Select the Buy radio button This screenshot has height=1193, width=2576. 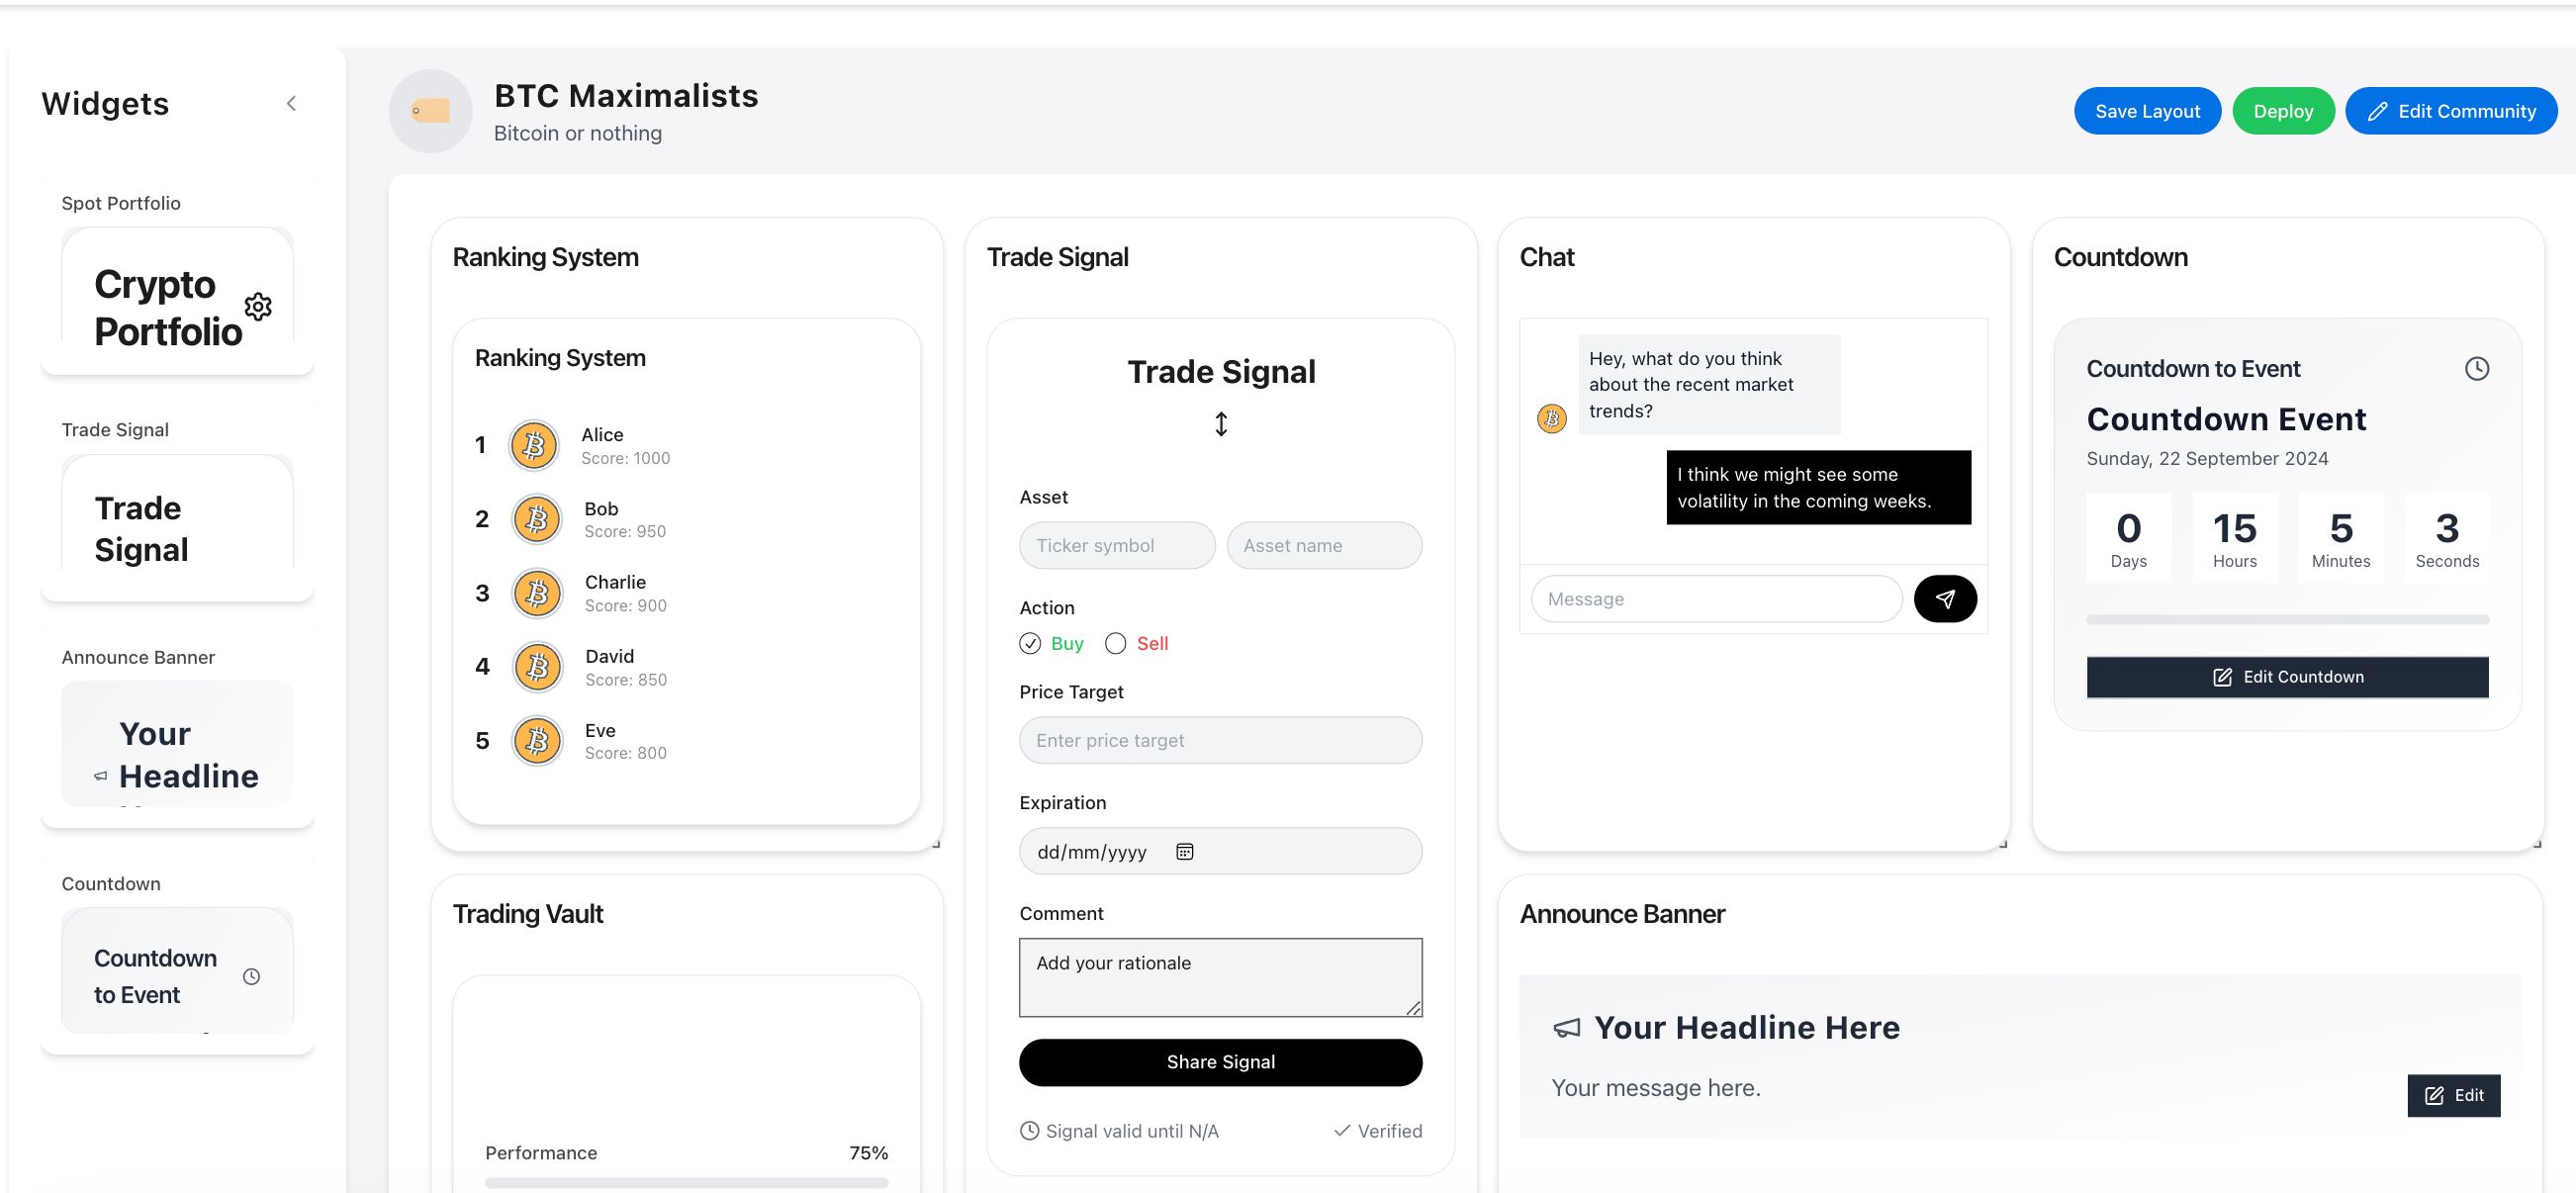pyautogui.click(x=1030, y=644)
